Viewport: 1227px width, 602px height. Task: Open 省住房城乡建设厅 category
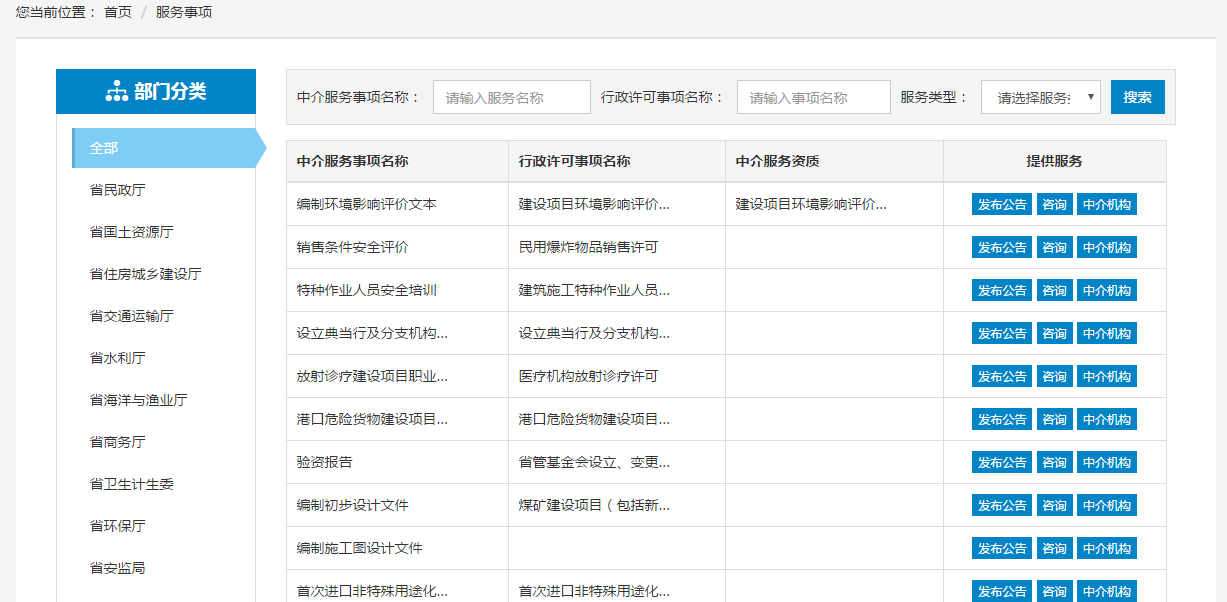pyautogui.click(x=145, y=274)
